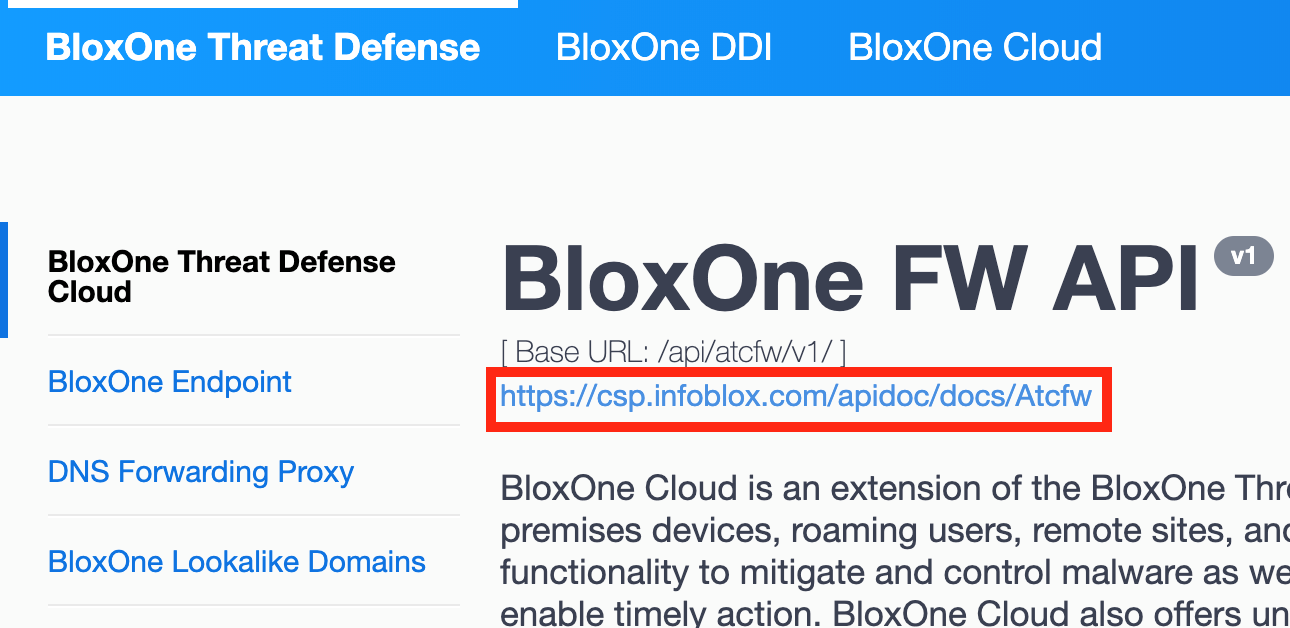Click the blue active-section indicator bar

click(4, 277)
